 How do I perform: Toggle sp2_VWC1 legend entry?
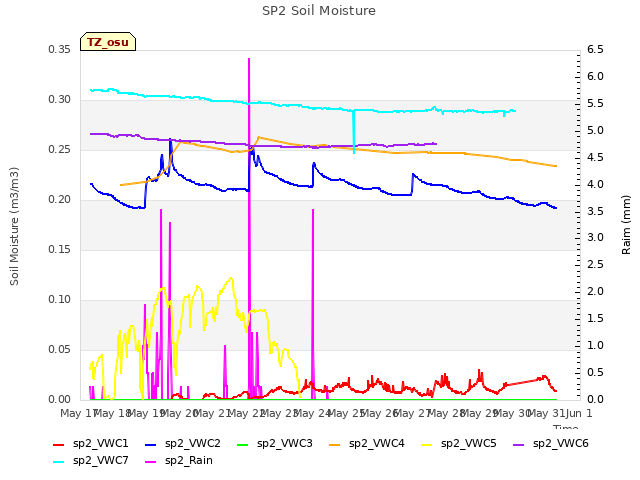click(91, 444)
